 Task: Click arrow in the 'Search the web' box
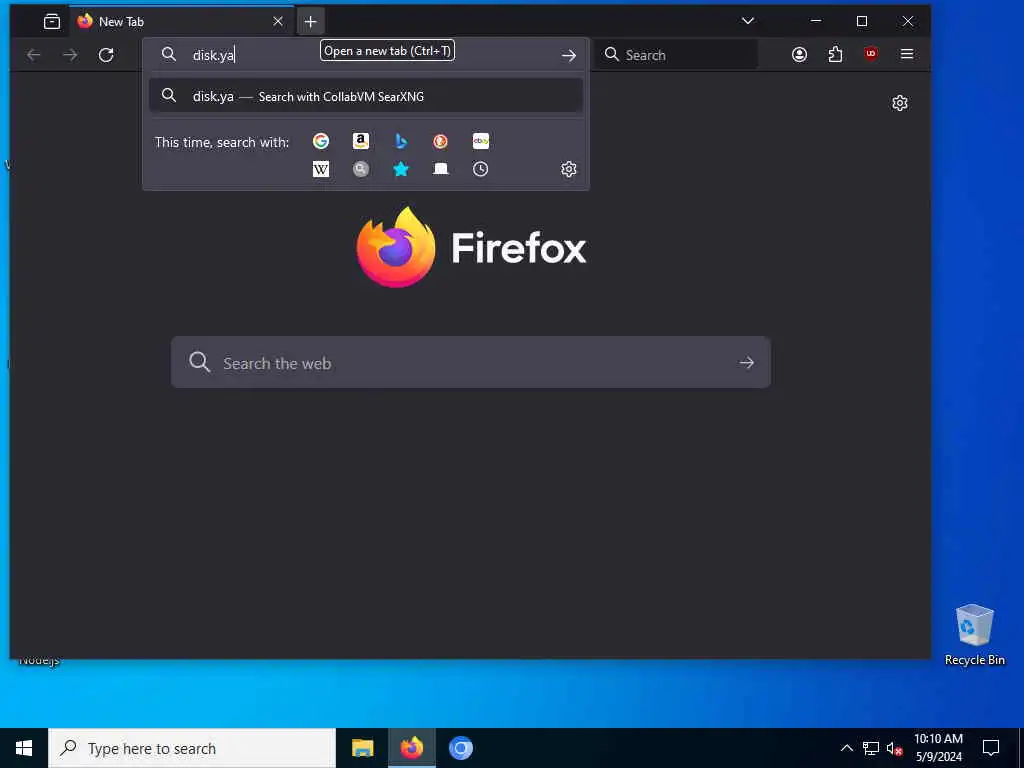tap(746, 362)
